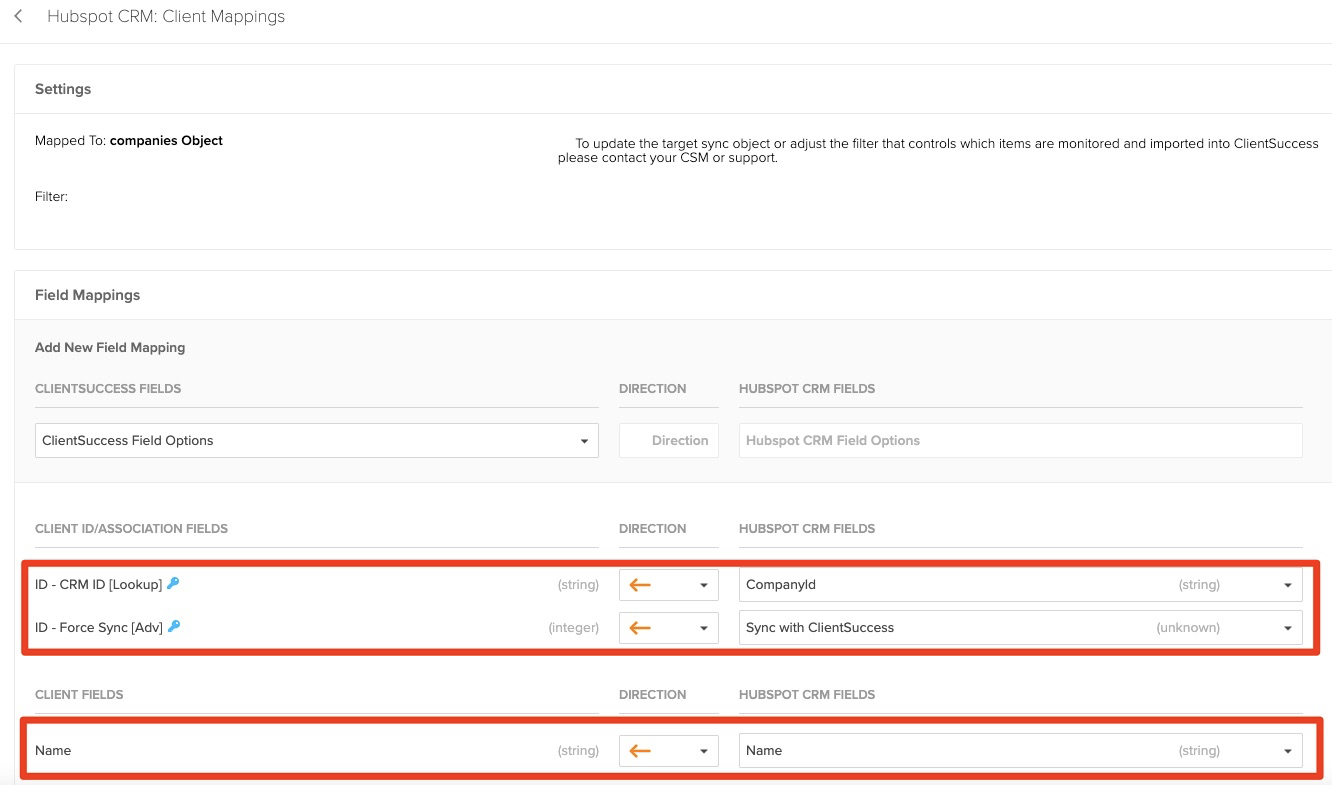
Task: Open the direction dropdown for the Name row
Action: pos(669,751)
